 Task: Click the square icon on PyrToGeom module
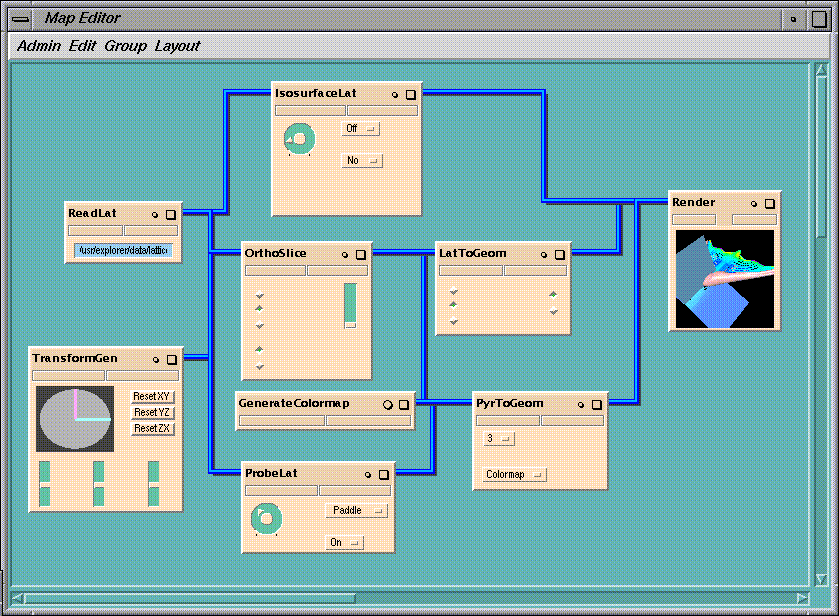tap(597, 405)
